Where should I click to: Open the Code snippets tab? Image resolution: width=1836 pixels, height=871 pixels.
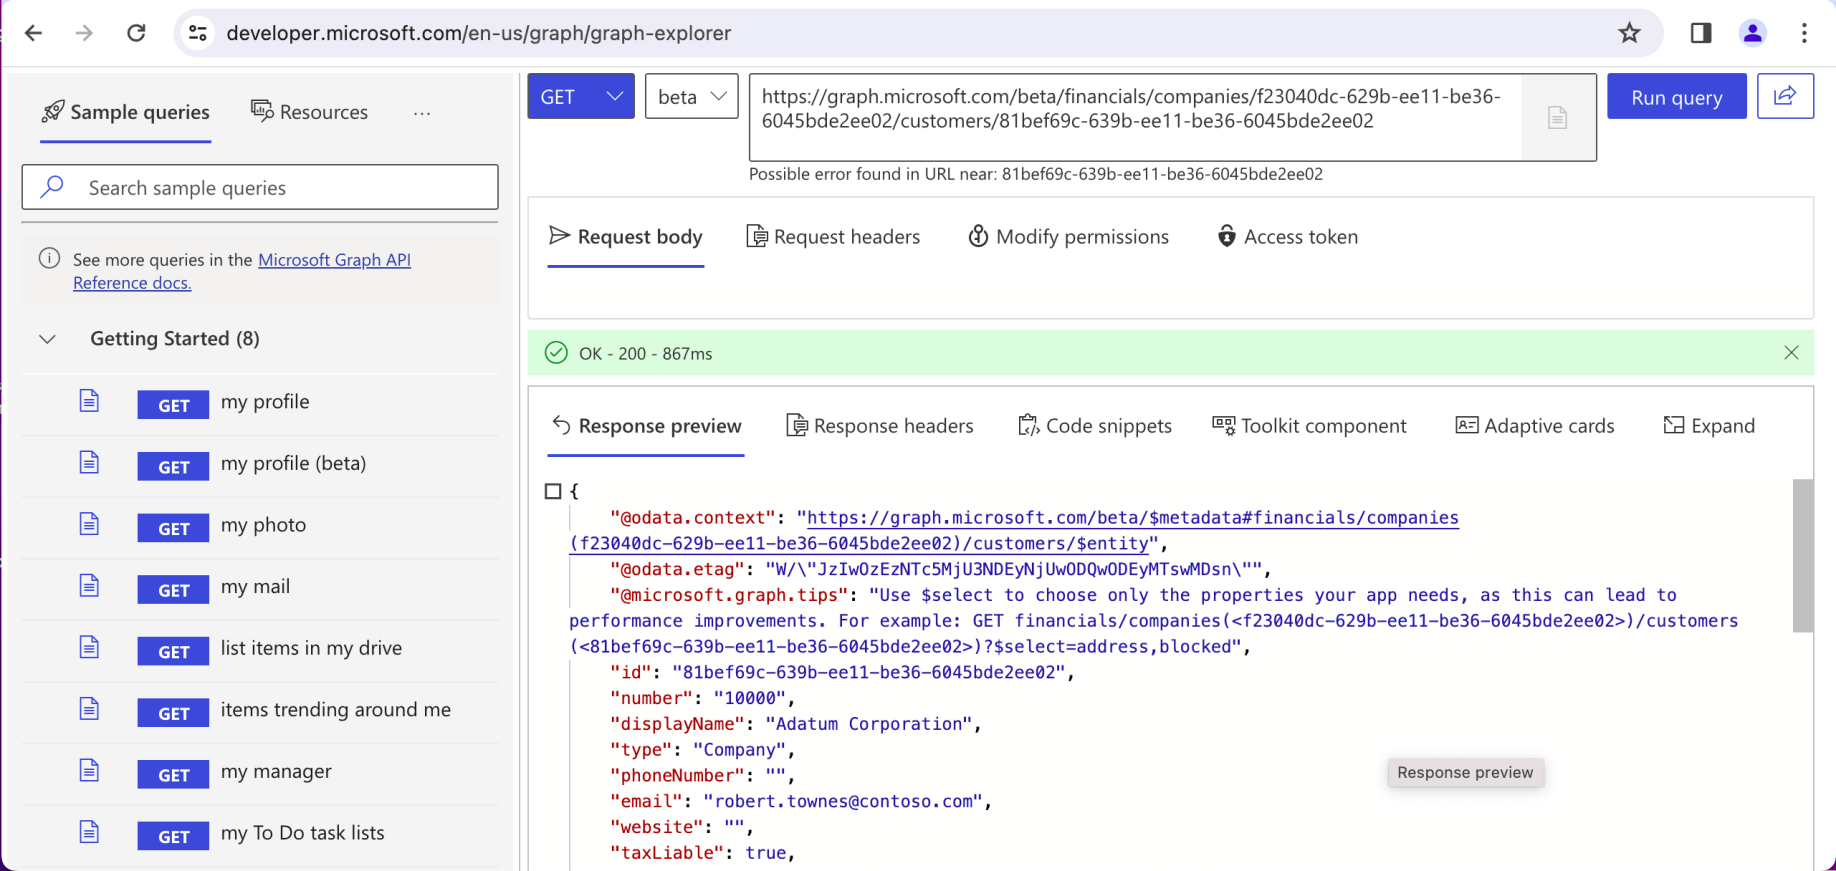(x=1095, y=426)
